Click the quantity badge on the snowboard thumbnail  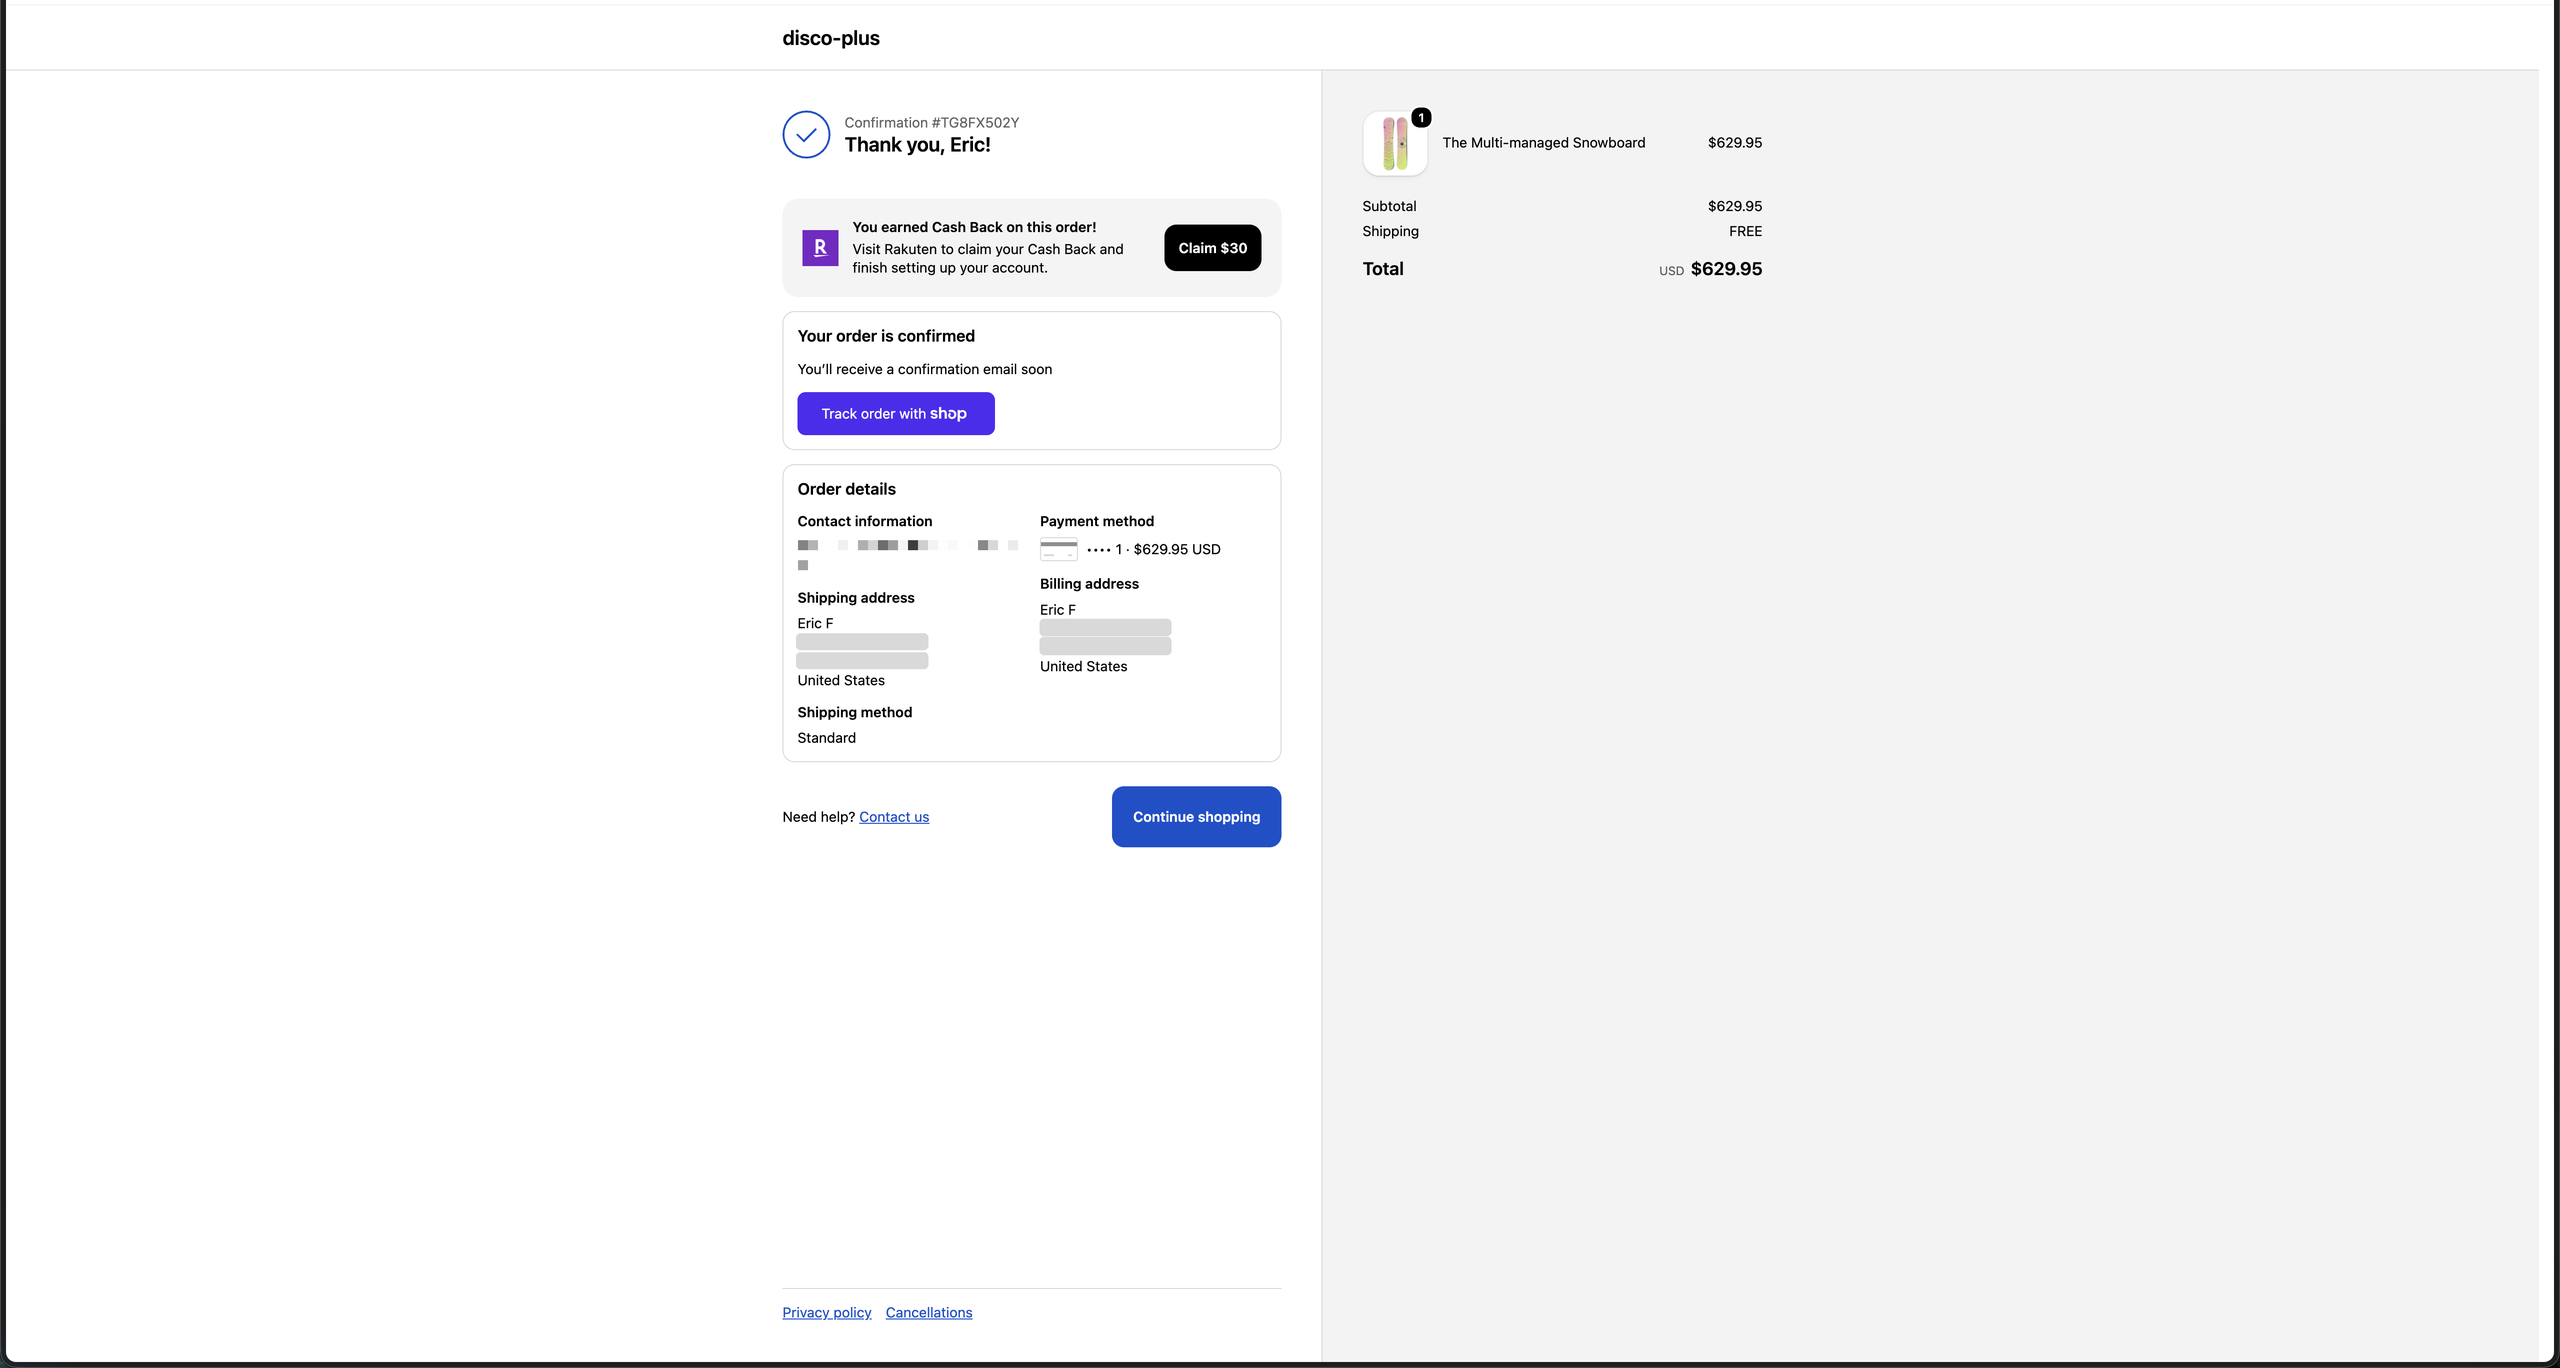tap(1421, 118)
